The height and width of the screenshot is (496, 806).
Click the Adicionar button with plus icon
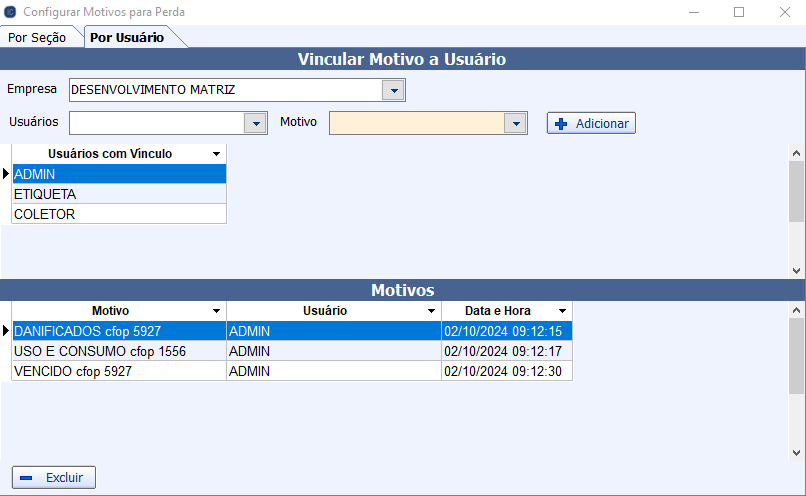(591, 123)
